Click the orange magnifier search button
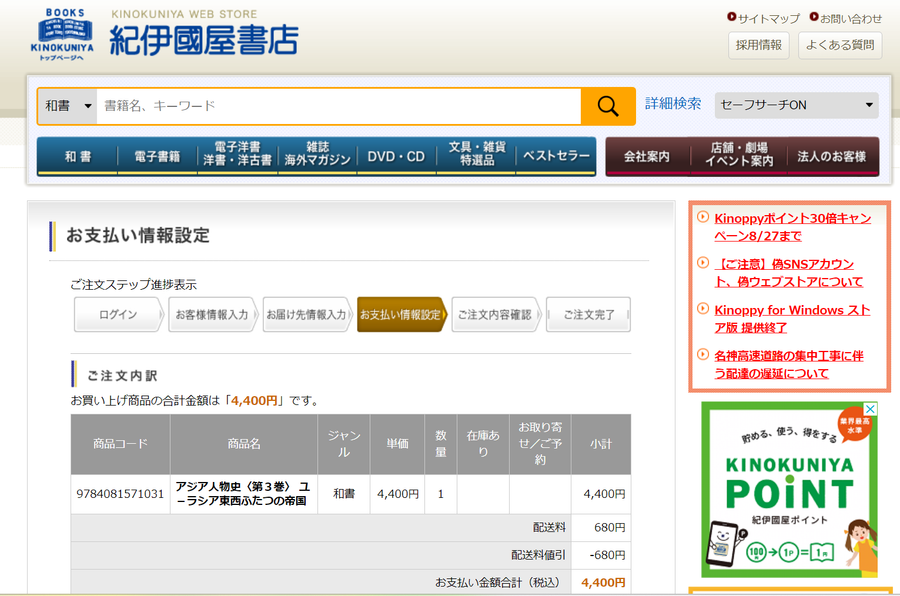Viewport: 900px width, 596px height. pos(608,106)
